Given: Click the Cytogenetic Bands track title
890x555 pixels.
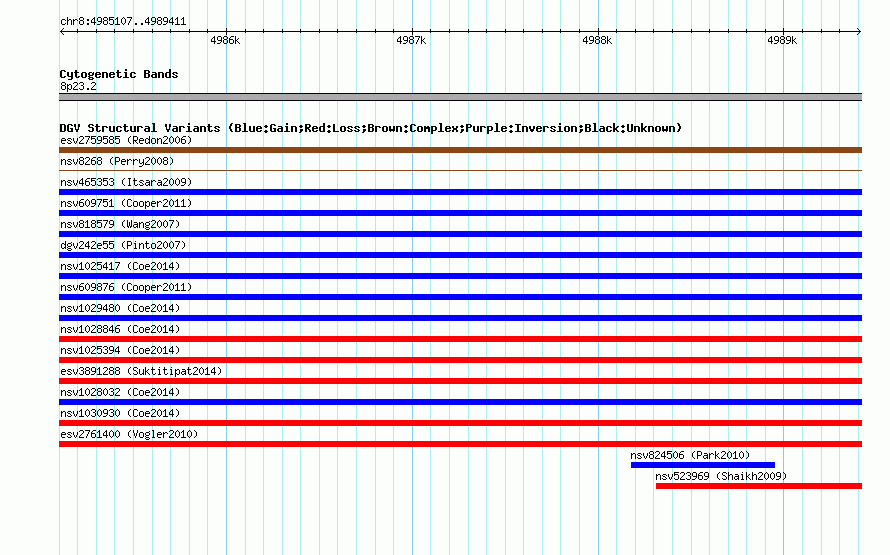Looking at the screenshot, I should (119, 74).
